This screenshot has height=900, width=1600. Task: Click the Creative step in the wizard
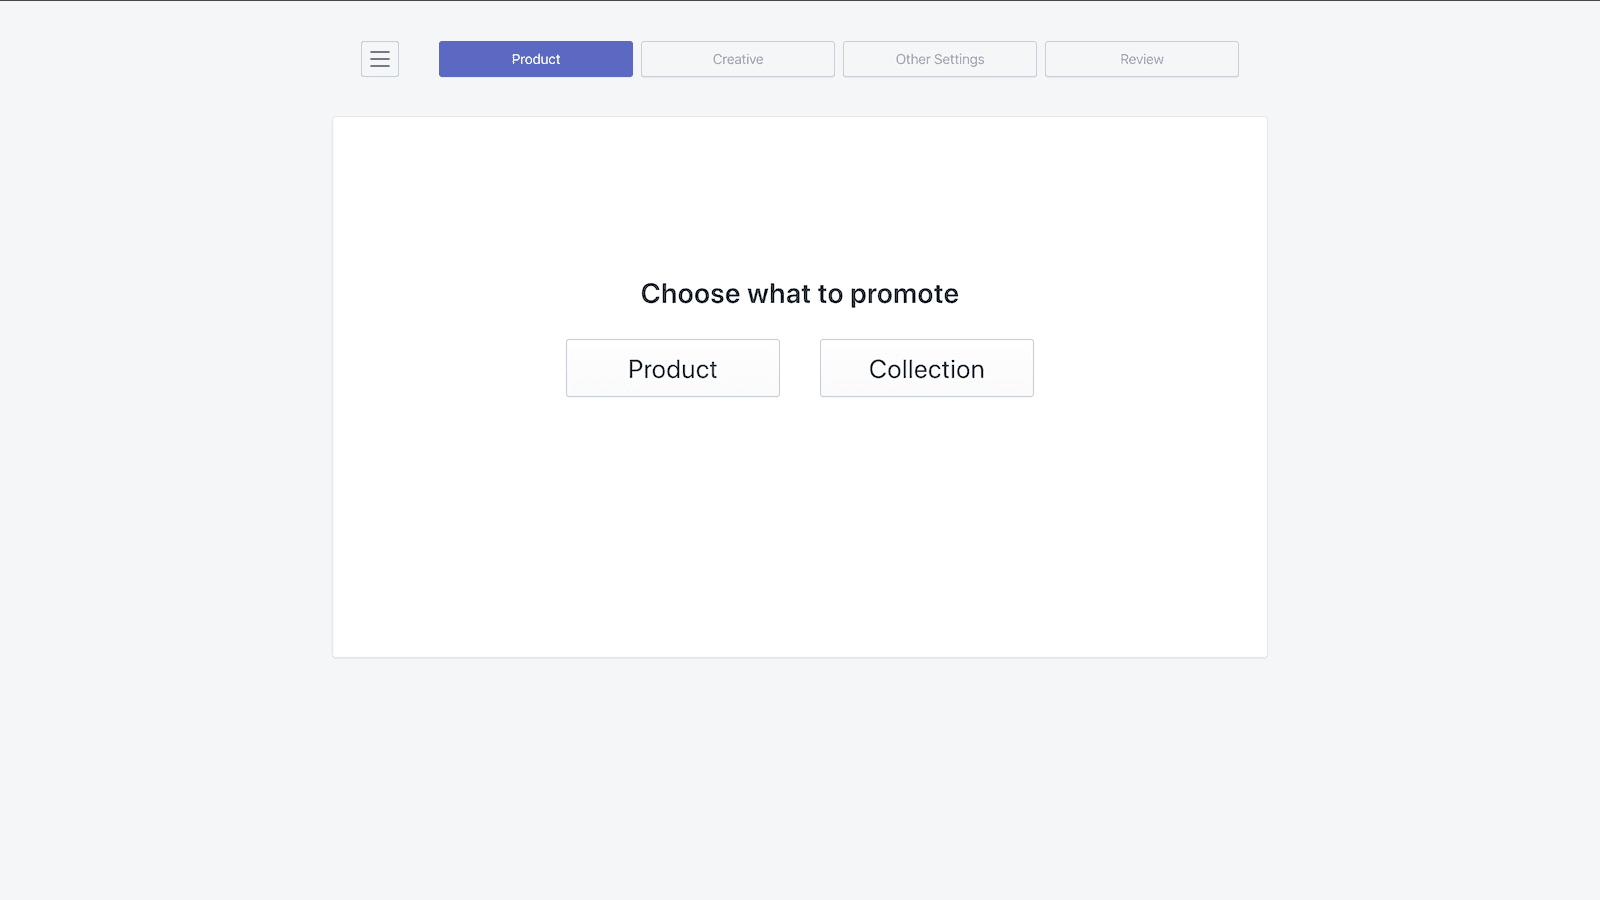point(737,59)
